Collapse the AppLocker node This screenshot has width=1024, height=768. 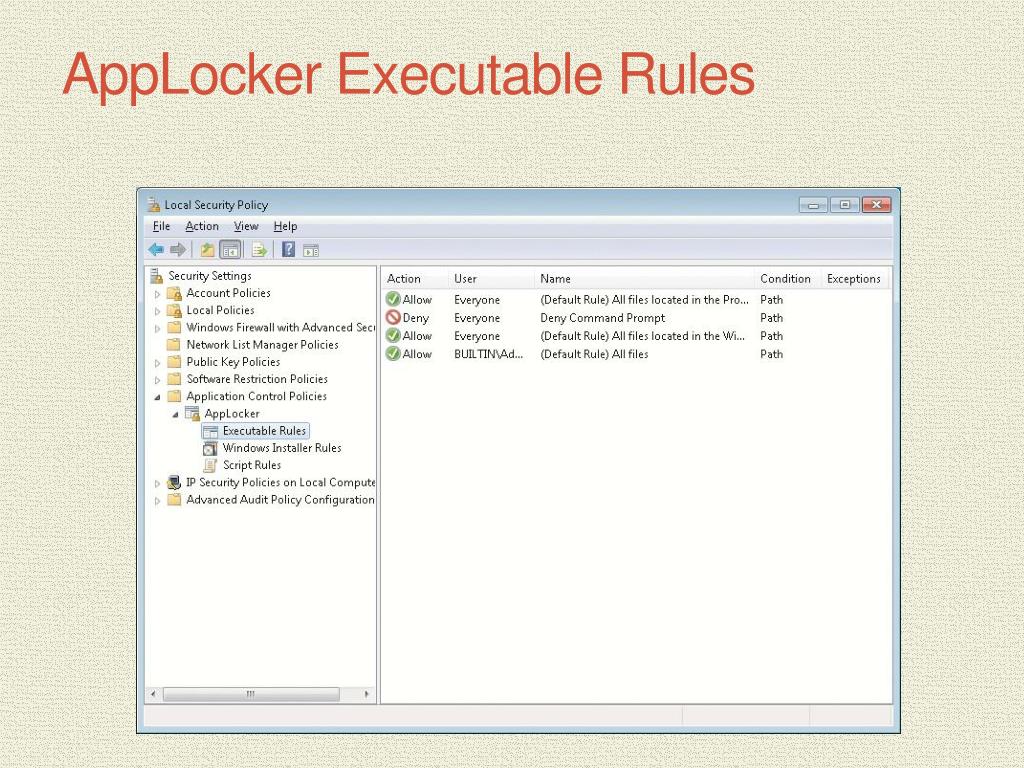pyautogui.click(x=175, y=414)
